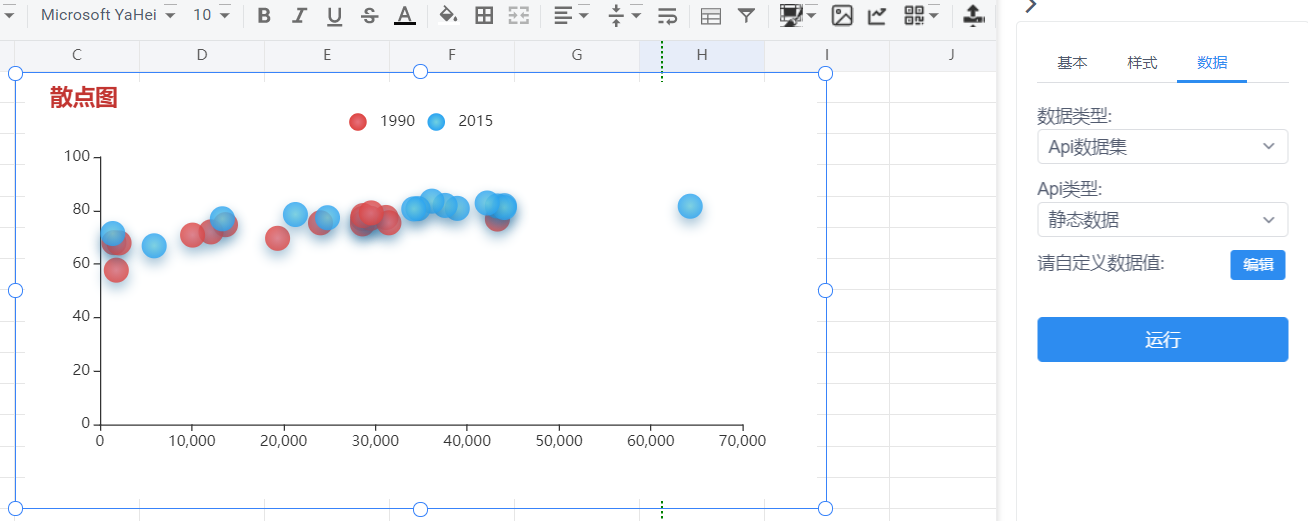This screenshot has width=1308, height=521.
Task: Click the text wrap icon
Action: 667,15
